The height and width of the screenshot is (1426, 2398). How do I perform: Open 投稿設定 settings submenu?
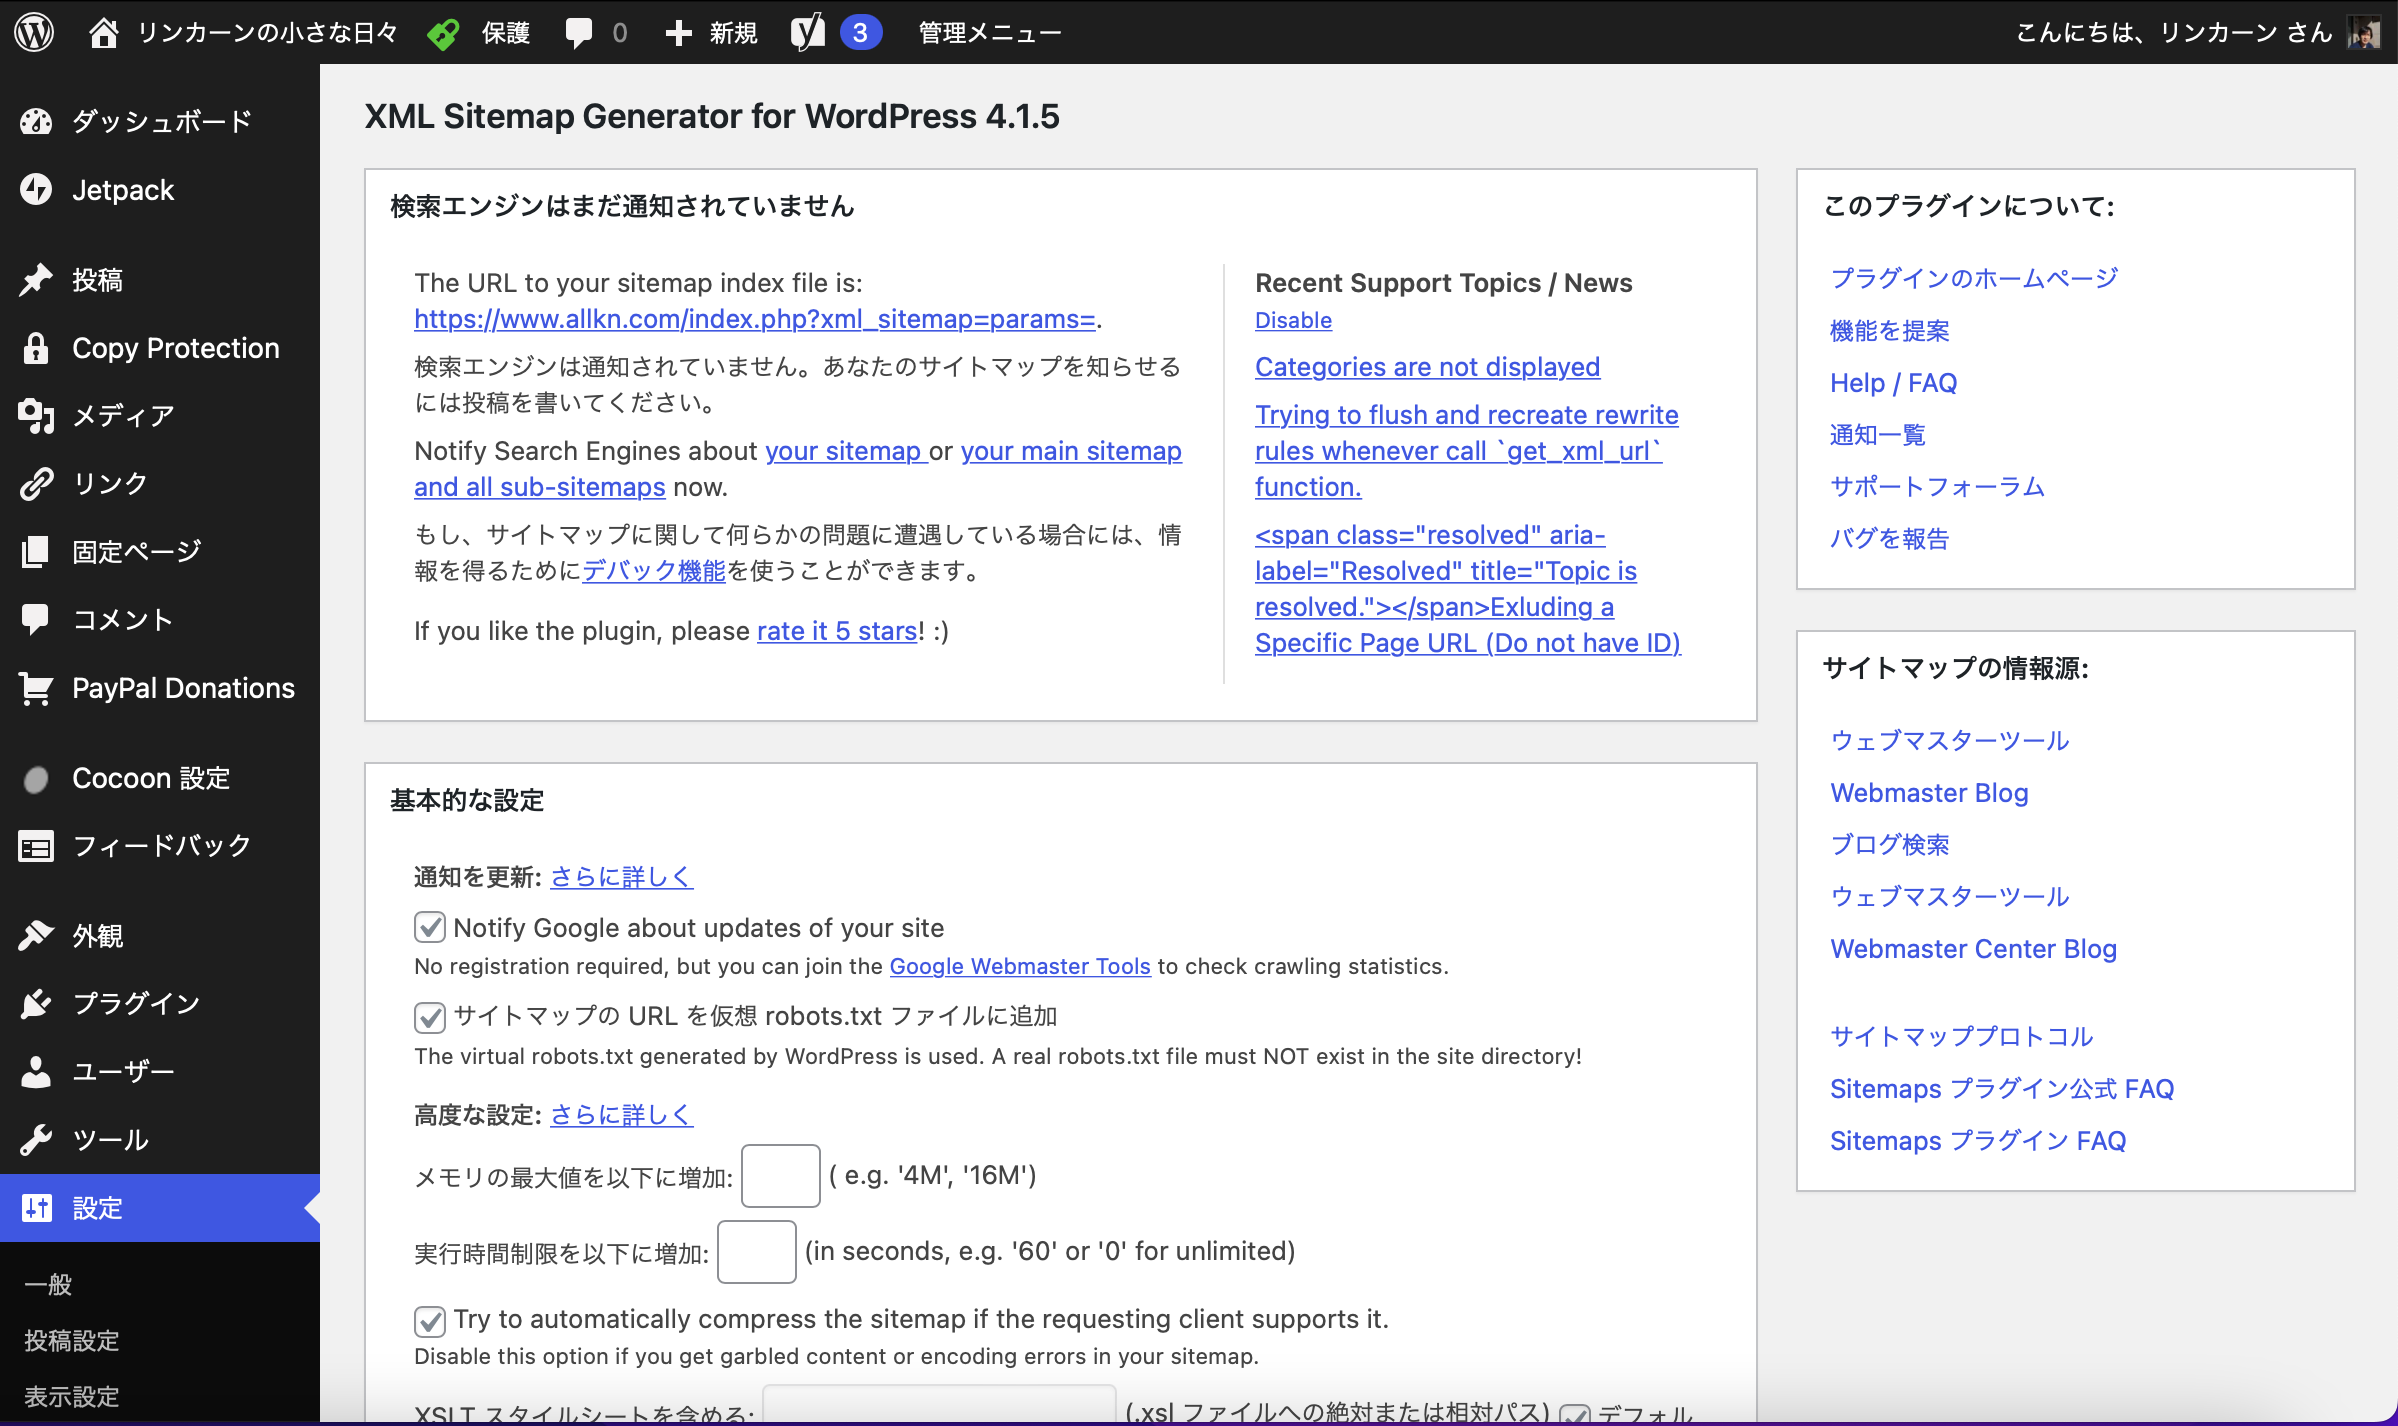72,1340
